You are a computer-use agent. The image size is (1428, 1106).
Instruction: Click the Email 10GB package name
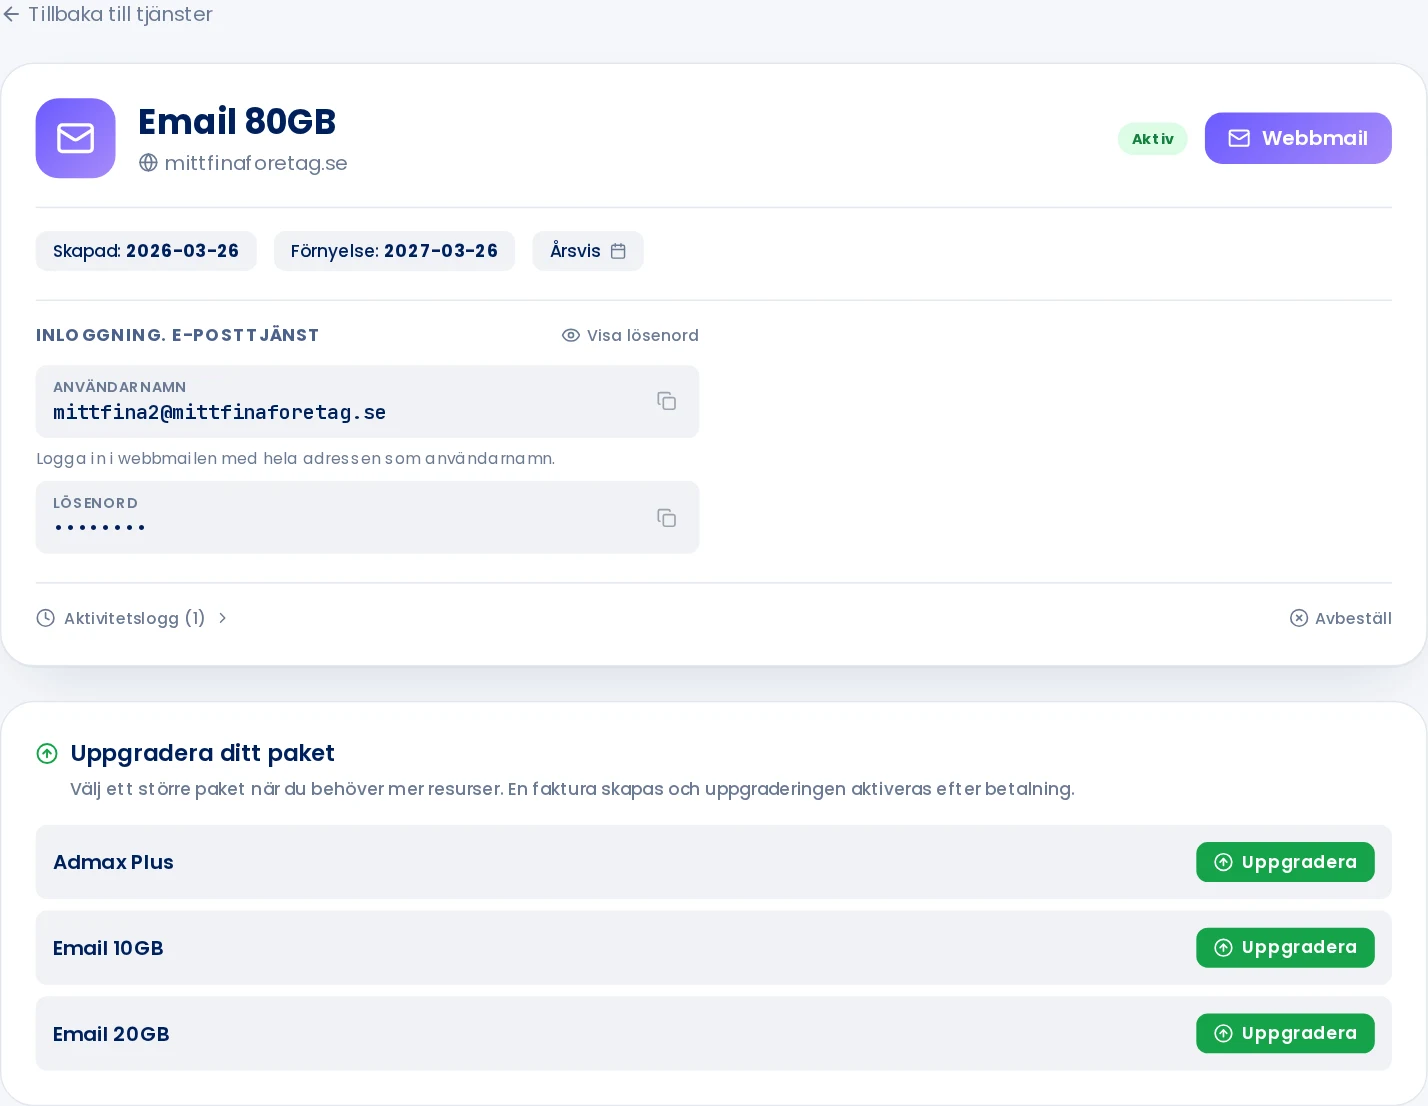[x=108, y=948]
